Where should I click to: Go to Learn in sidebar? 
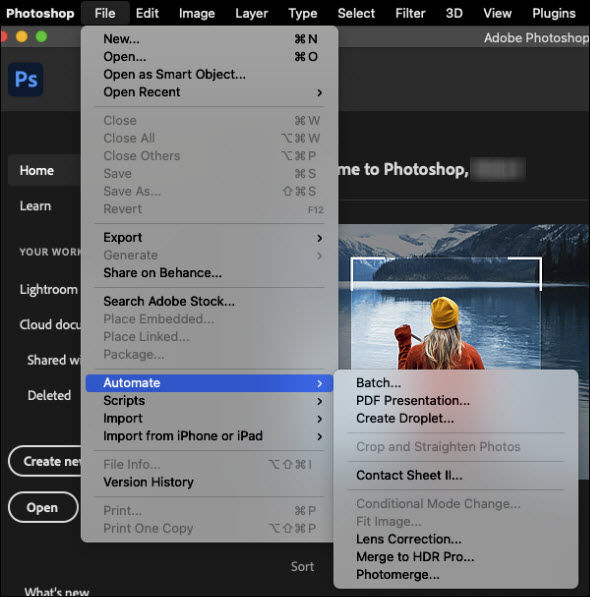(35, 206)
